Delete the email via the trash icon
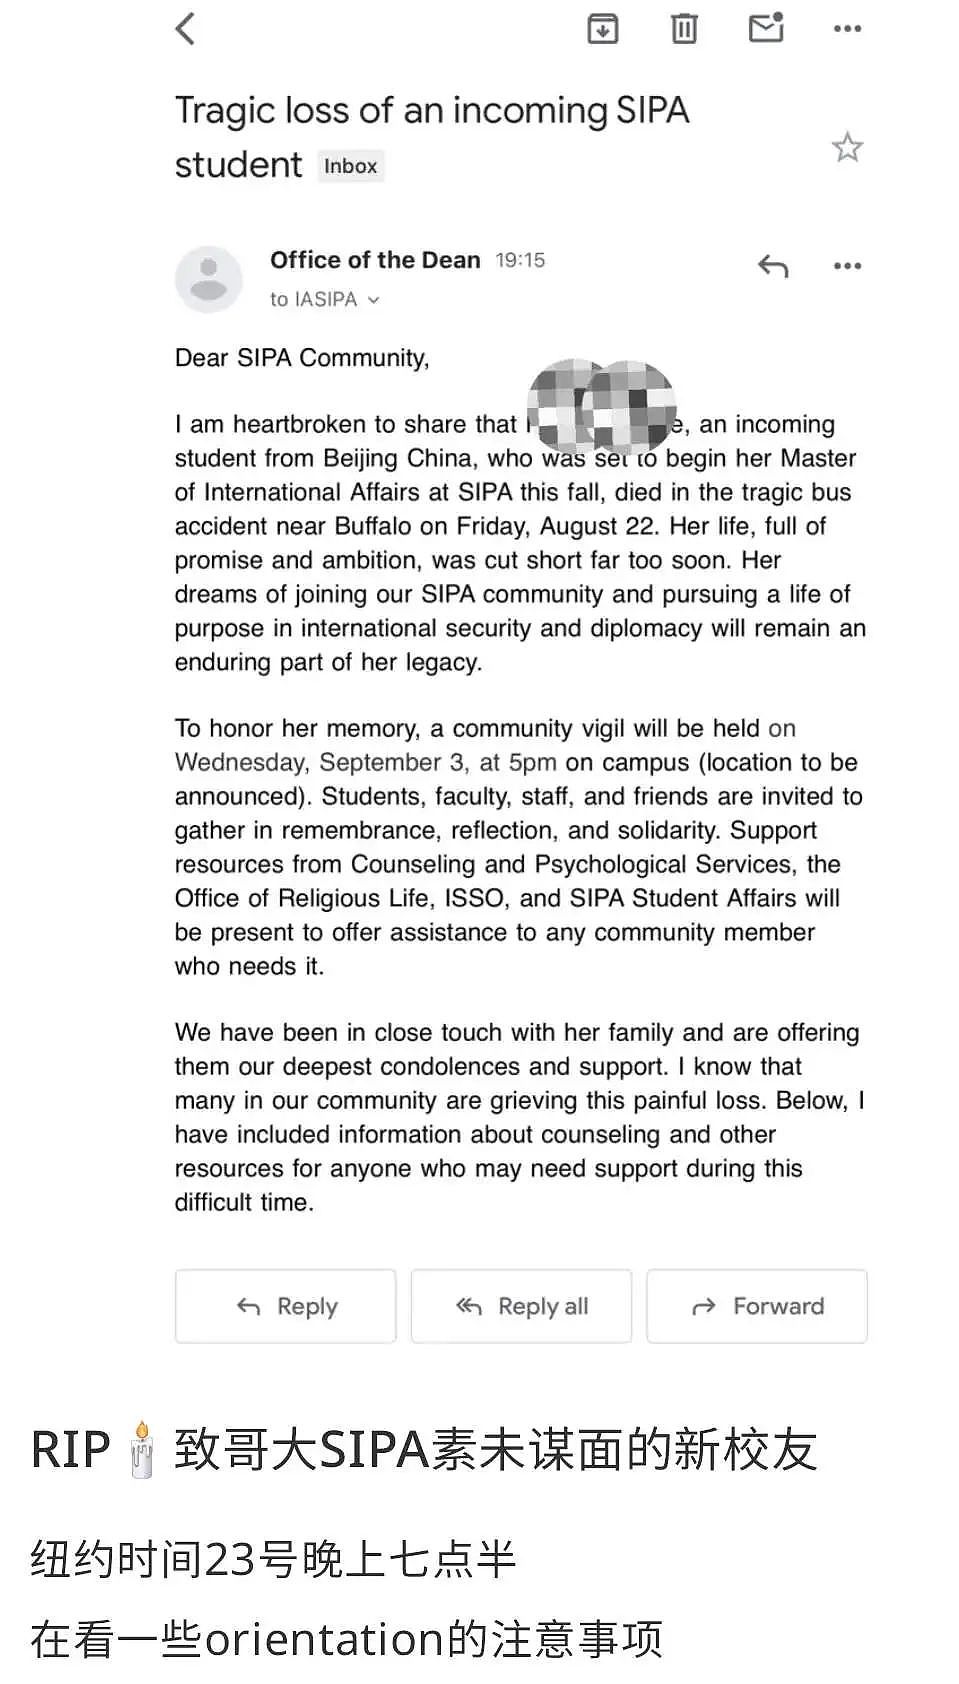This screenshot has height=1684, width=959. coord(684,28)
